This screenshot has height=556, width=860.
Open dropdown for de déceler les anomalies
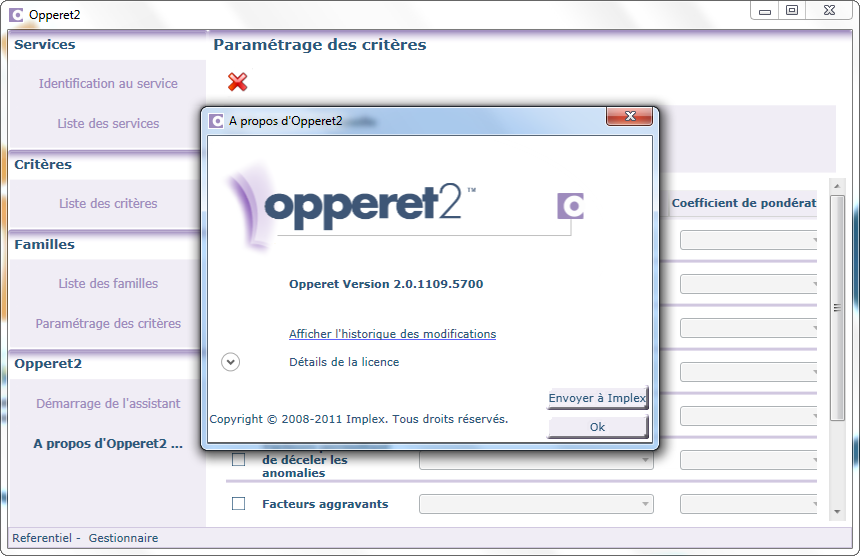[x=536, y=460]
